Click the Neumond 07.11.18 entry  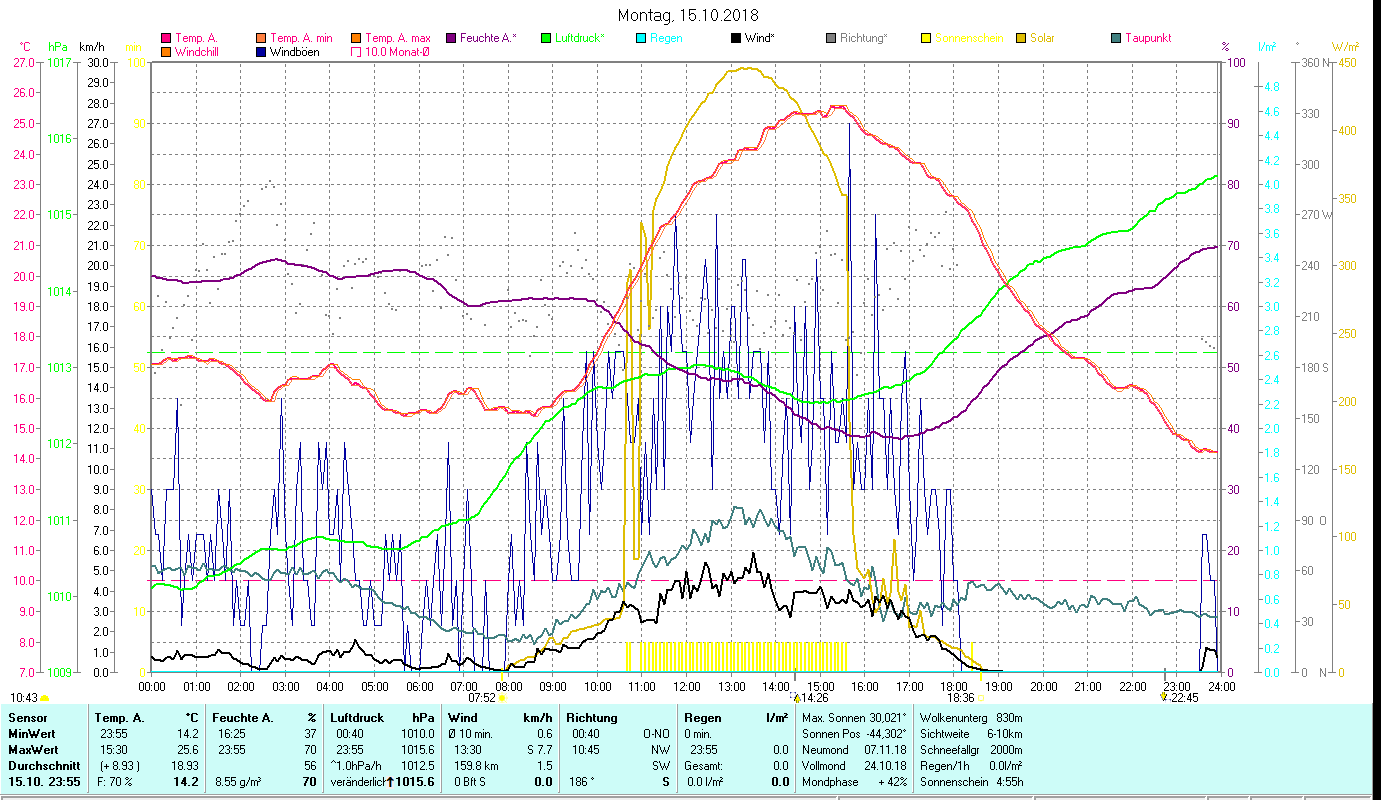click(x=855, y=749)
